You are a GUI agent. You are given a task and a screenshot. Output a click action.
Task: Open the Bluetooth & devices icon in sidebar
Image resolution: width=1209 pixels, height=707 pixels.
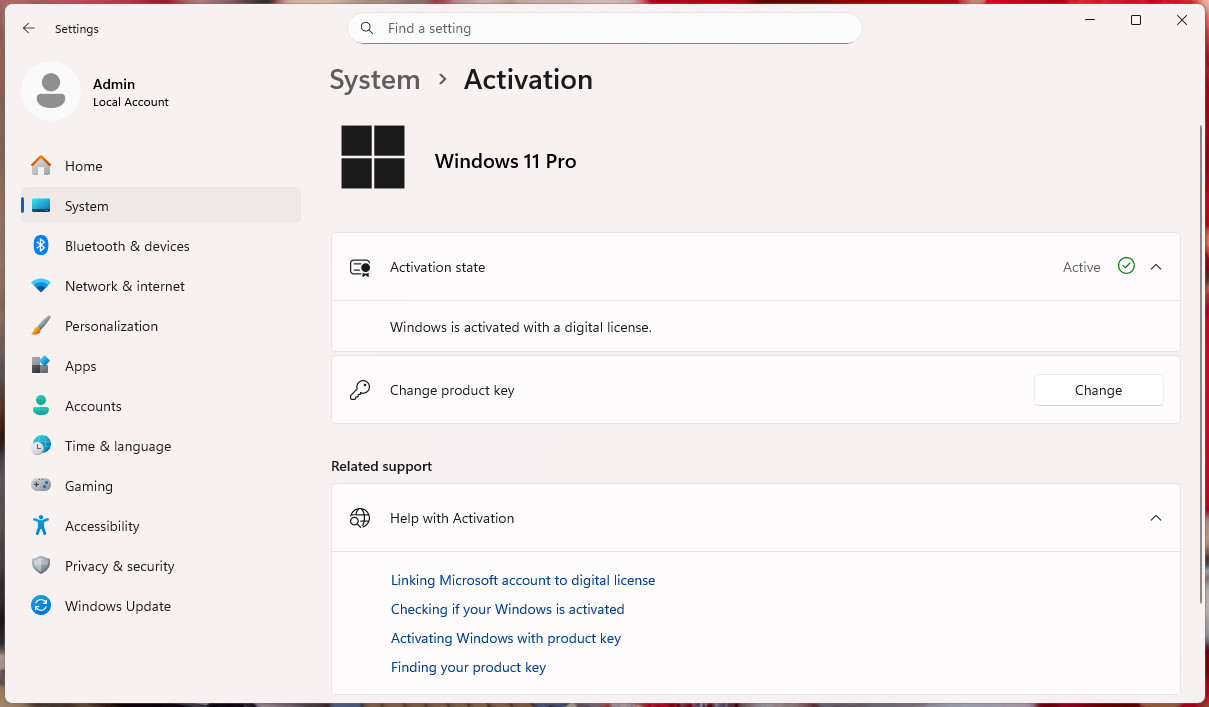click(x=41, y=246)
